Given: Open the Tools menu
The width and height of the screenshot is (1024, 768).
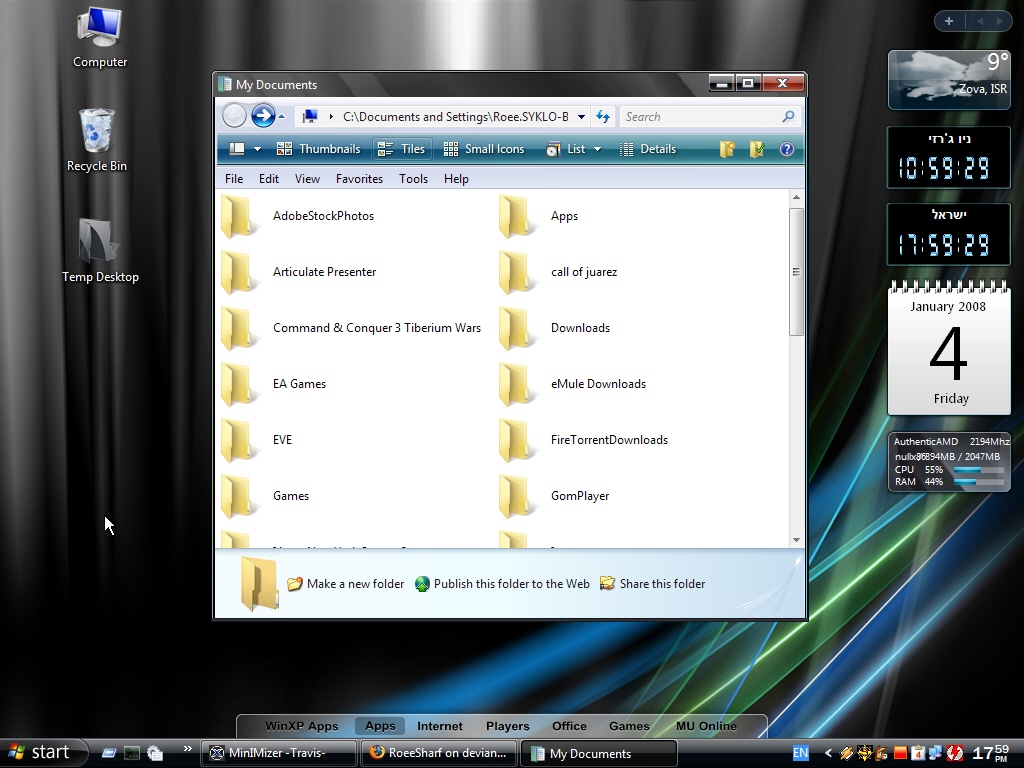Looking at the screenshot, I should click(x=413, y=179).
